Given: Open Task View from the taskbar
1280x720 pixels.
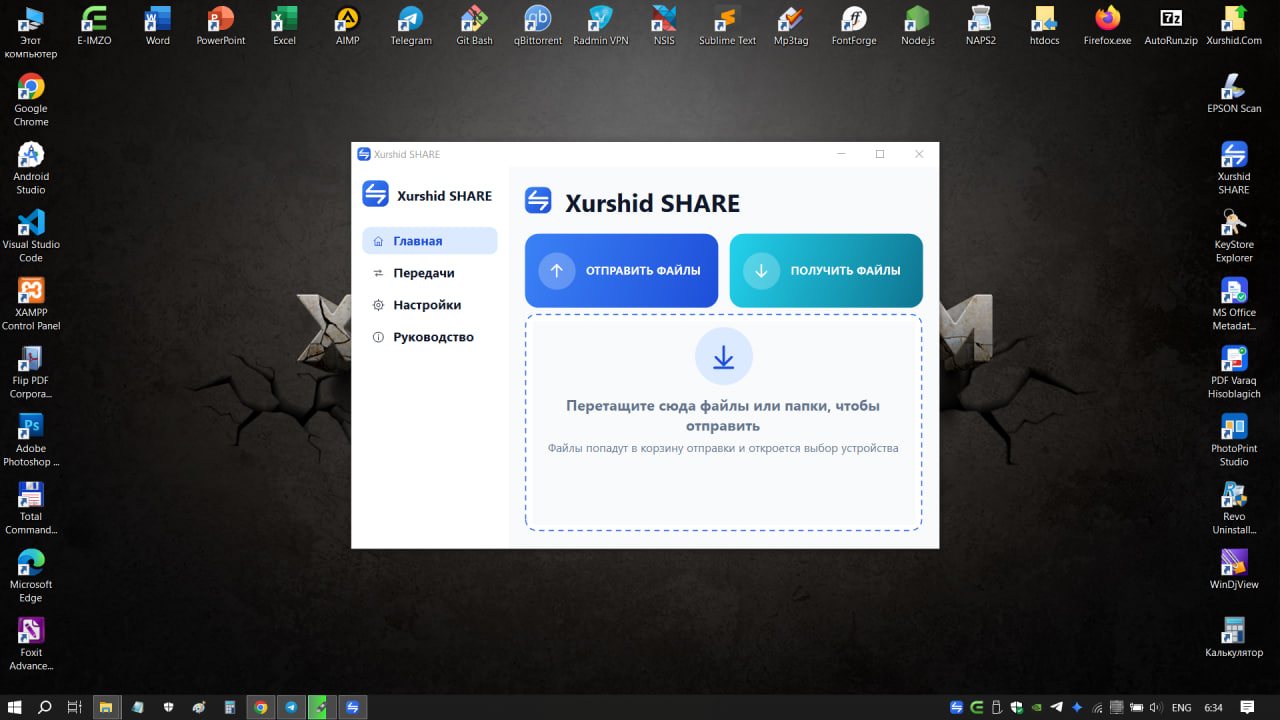Looking at the screenshot, I should point(74,707).
